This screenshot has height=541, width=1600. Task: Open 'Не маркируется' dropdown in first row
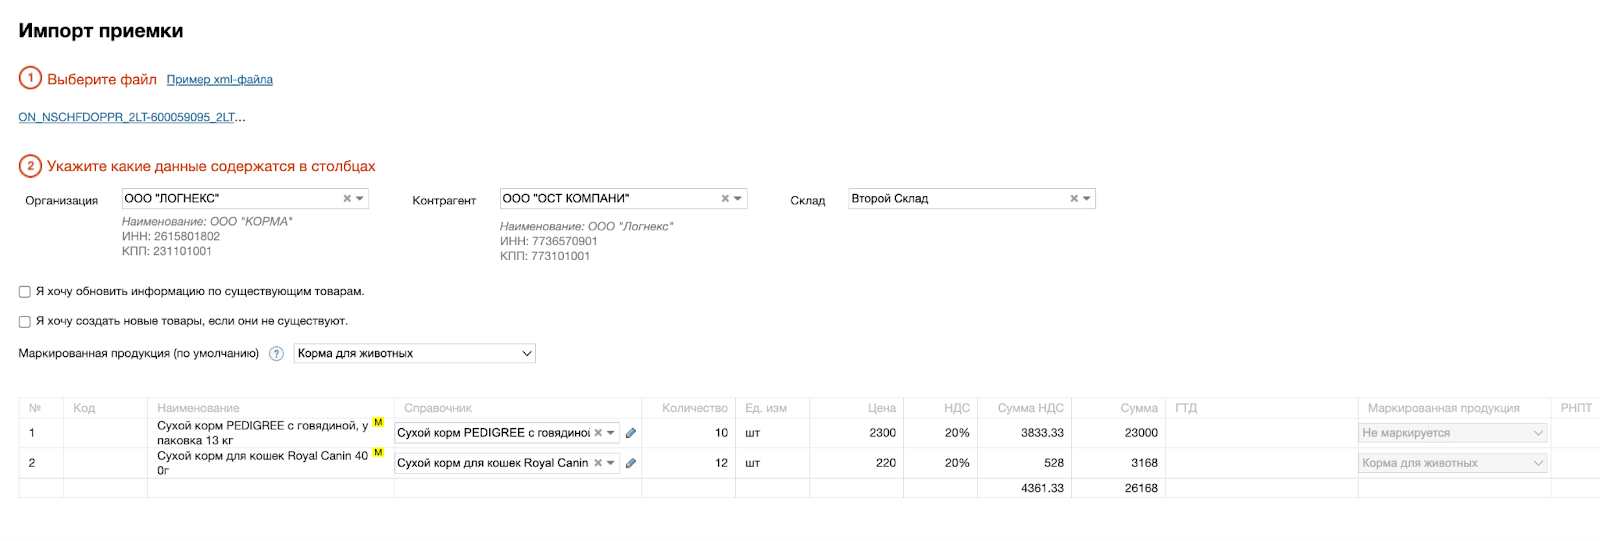[1452, 433]
